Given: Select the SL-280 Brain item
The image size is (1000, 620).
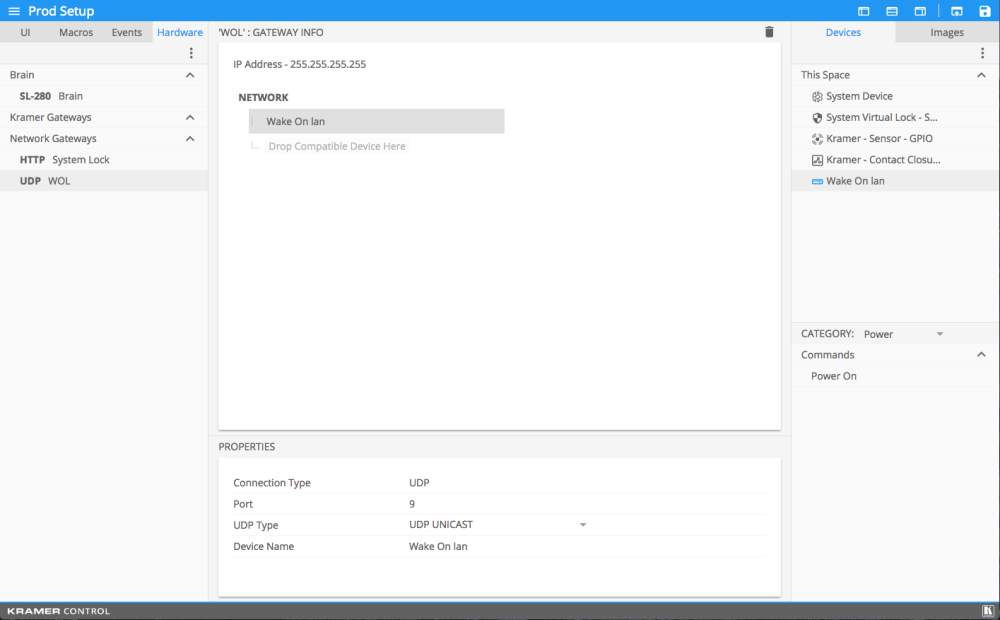Looking at the screenshot, I should (104, 96).
